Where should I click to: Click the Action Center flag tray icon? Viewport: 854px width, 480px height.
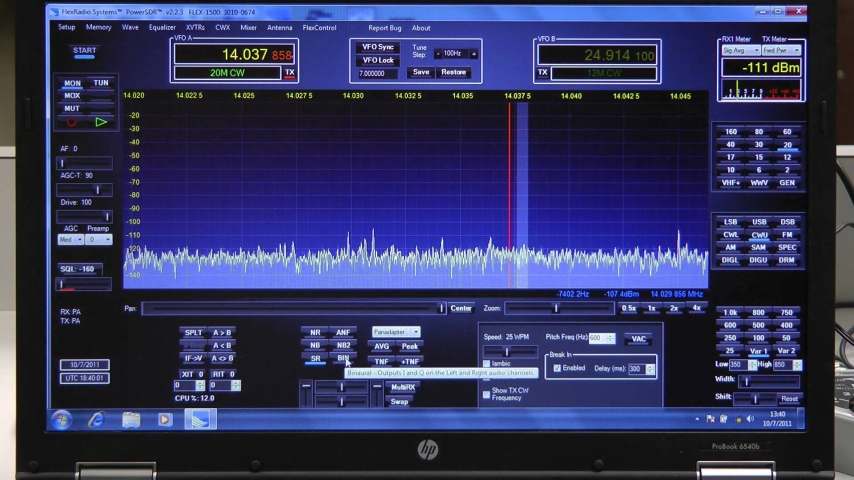click(710, 419)
